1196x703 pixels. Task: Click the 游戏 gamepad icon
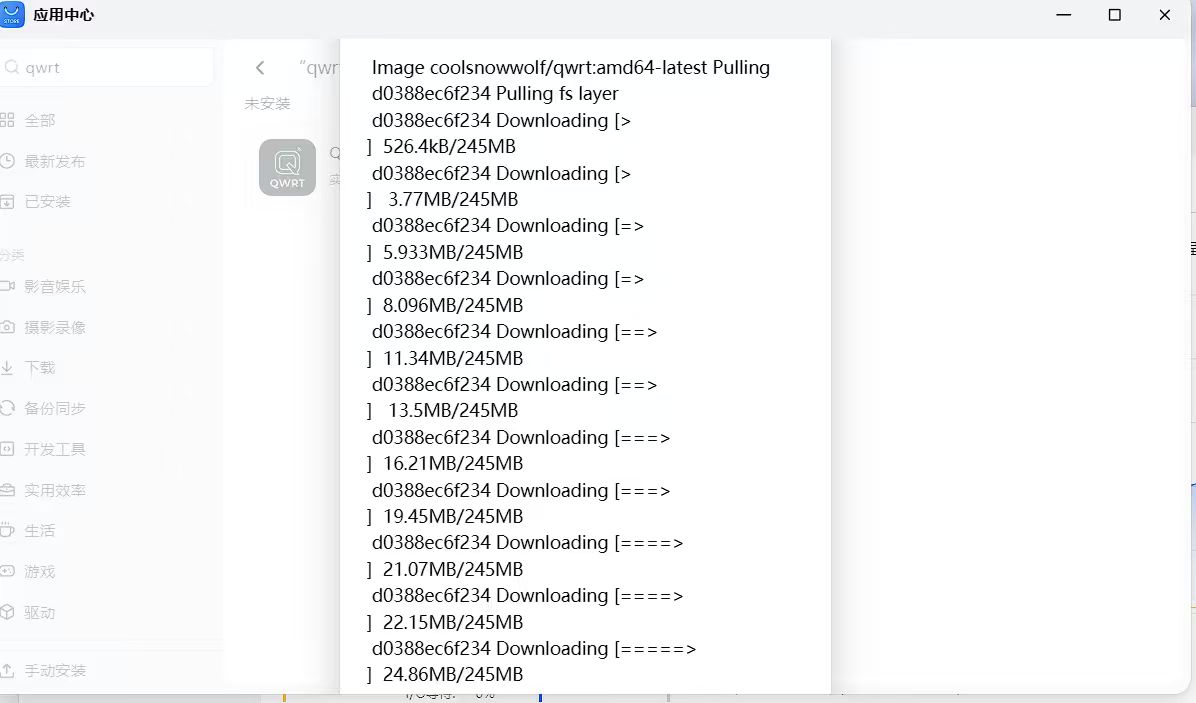(x=8, y=571)
